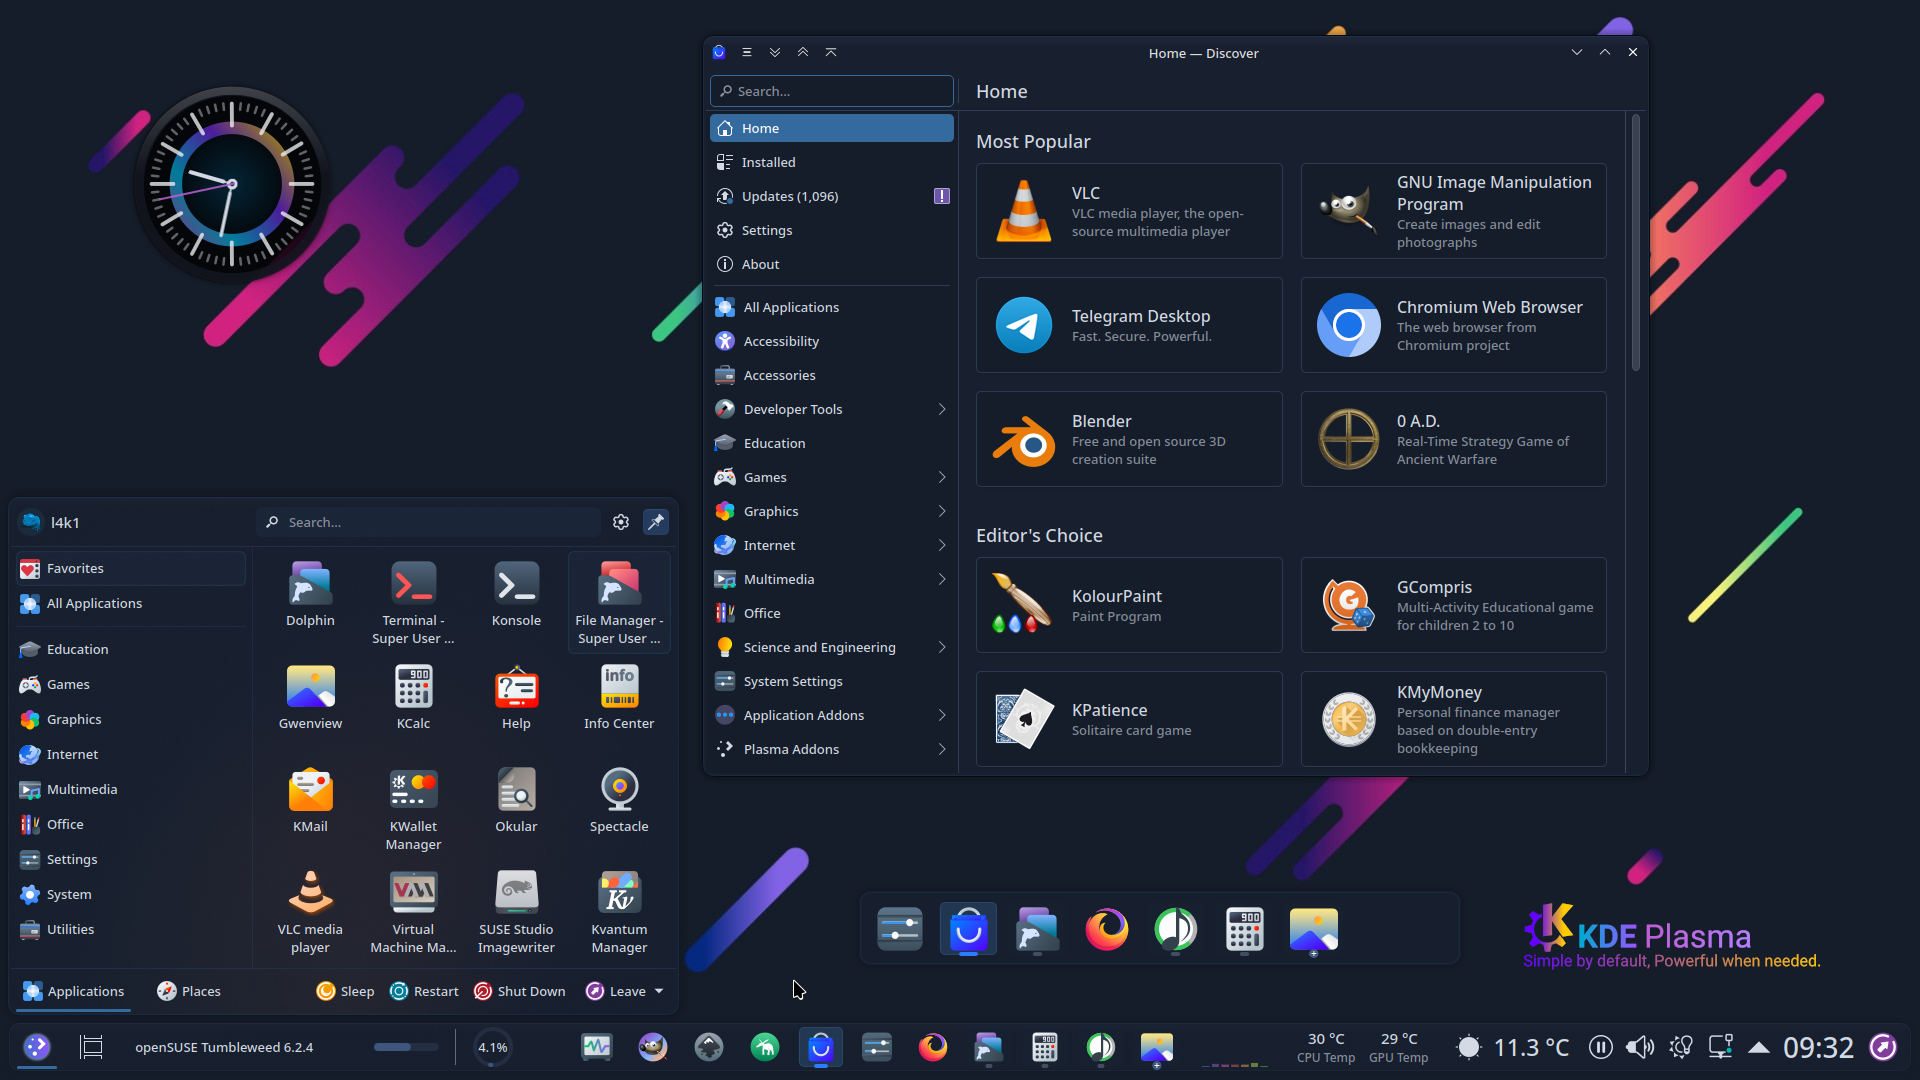Click user name l4k1 in launcher
The height and width of the screenshot is (1080, 1920).
65,522
